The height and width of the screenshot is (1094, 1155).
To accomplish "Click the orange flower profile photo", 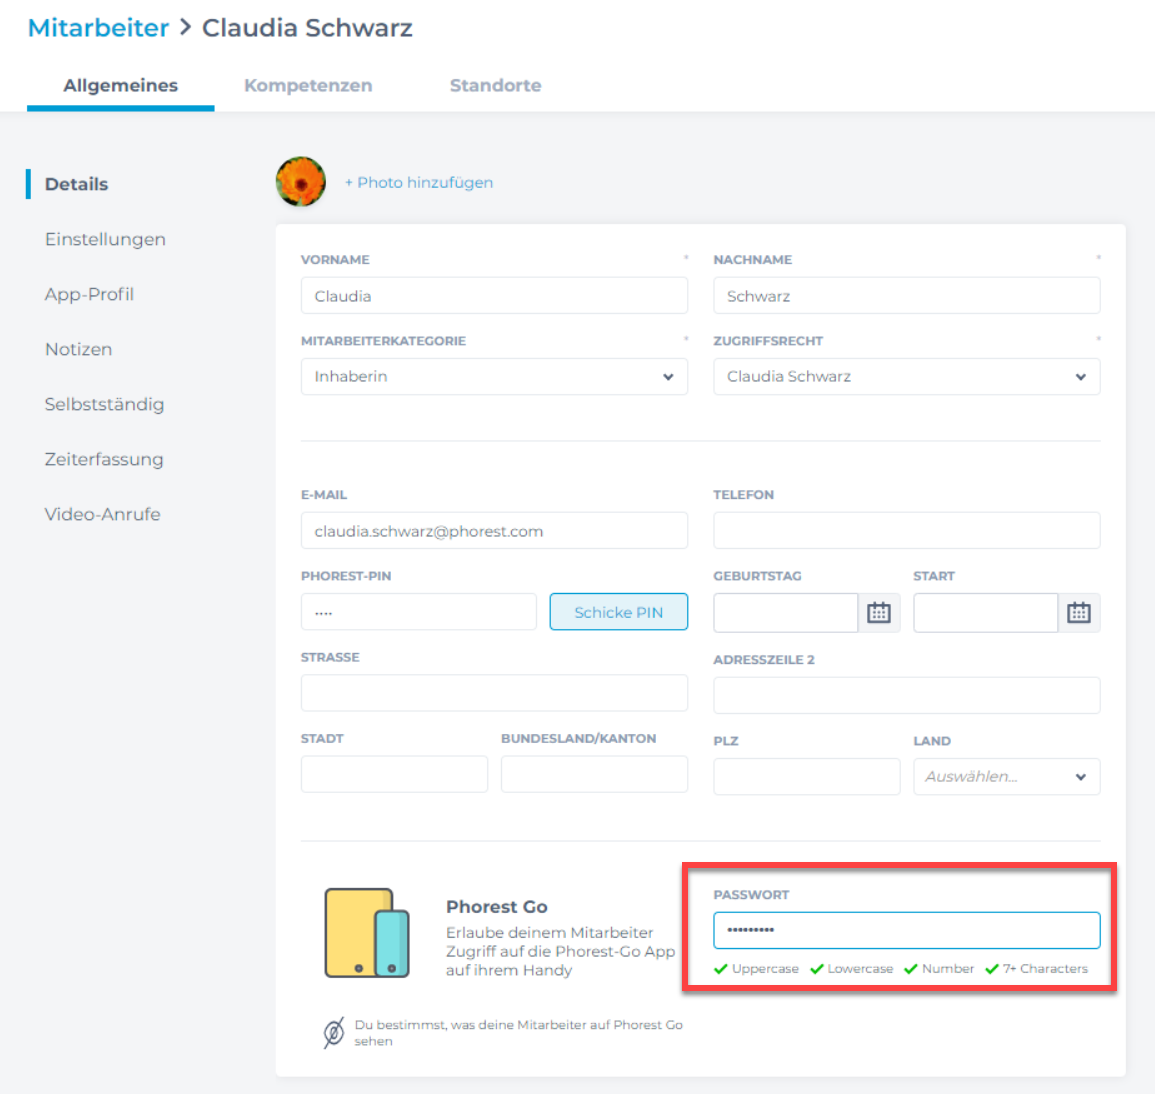I will 301,182.
